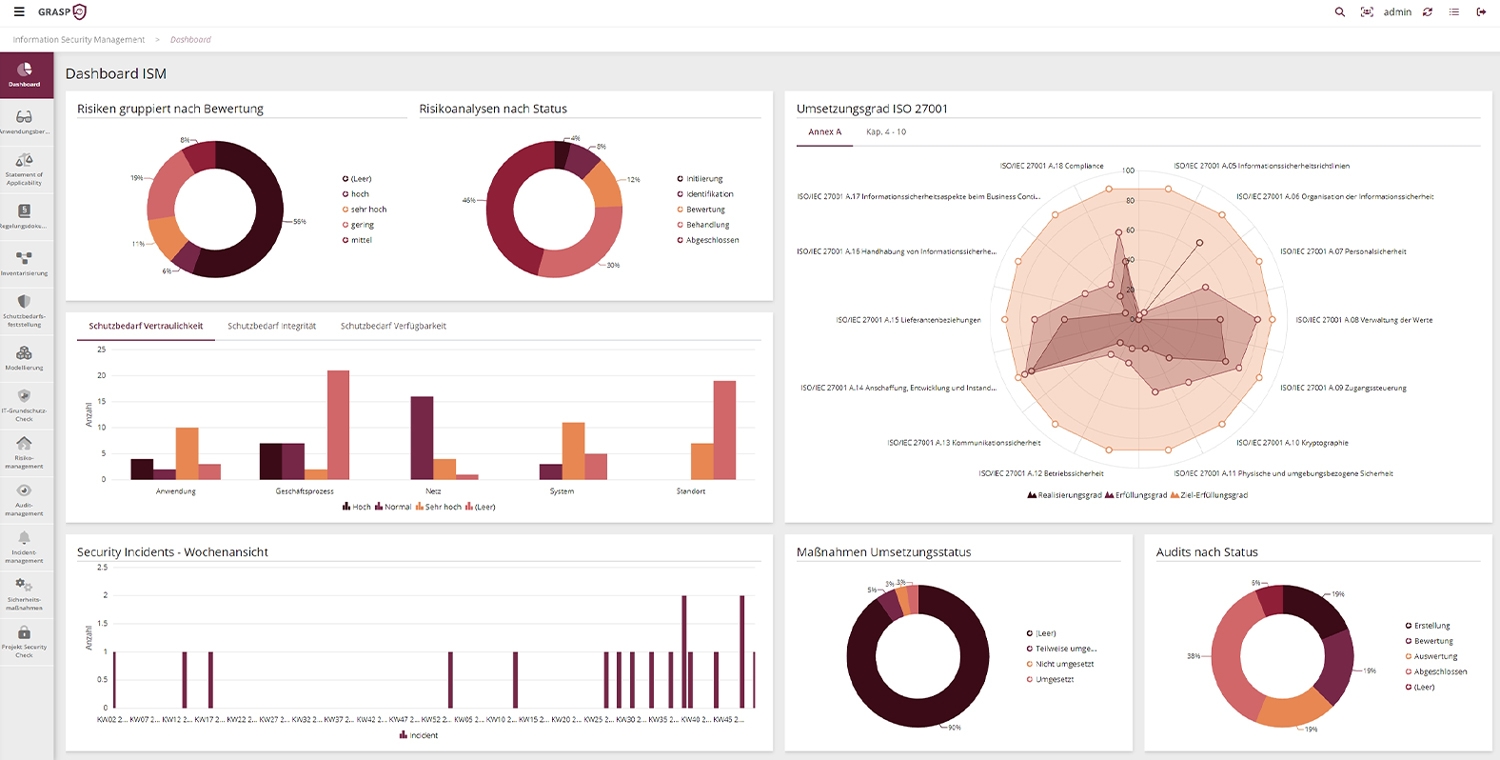Select the Risikomanagement sidebar icon
This screenshot has height=760, width=1500.
25,450
